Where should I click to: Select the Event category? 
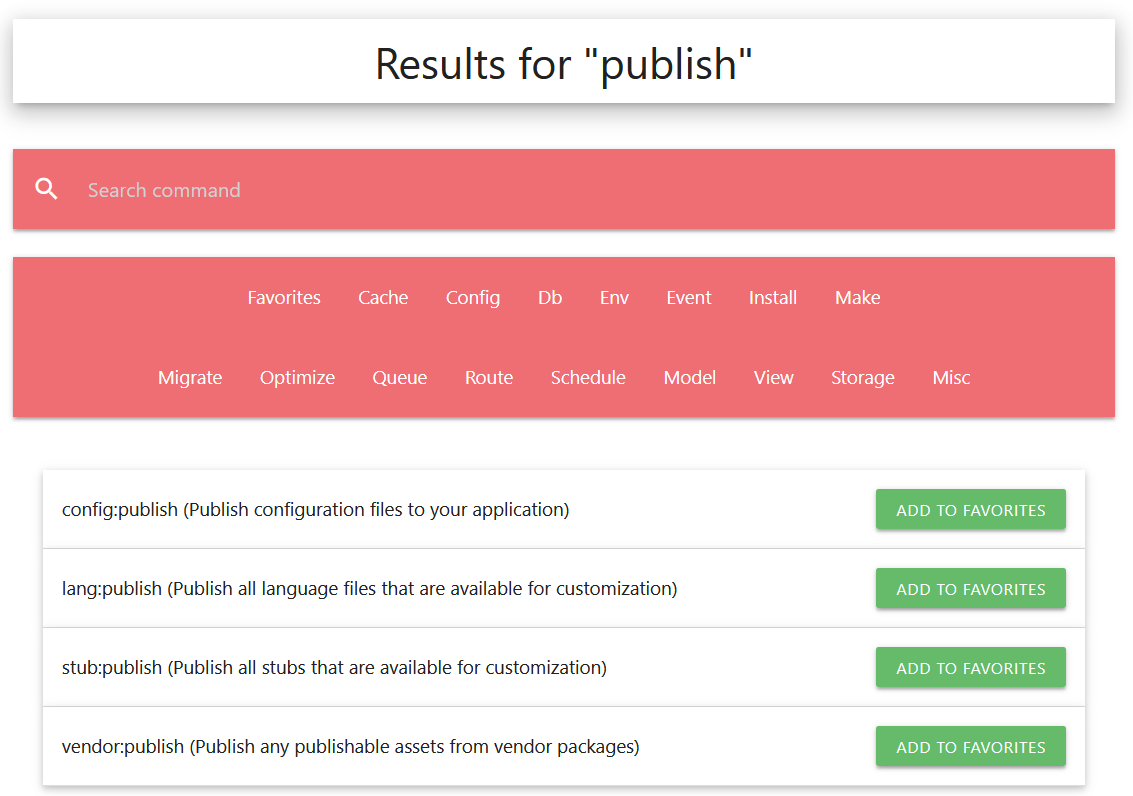click(689, 298)
